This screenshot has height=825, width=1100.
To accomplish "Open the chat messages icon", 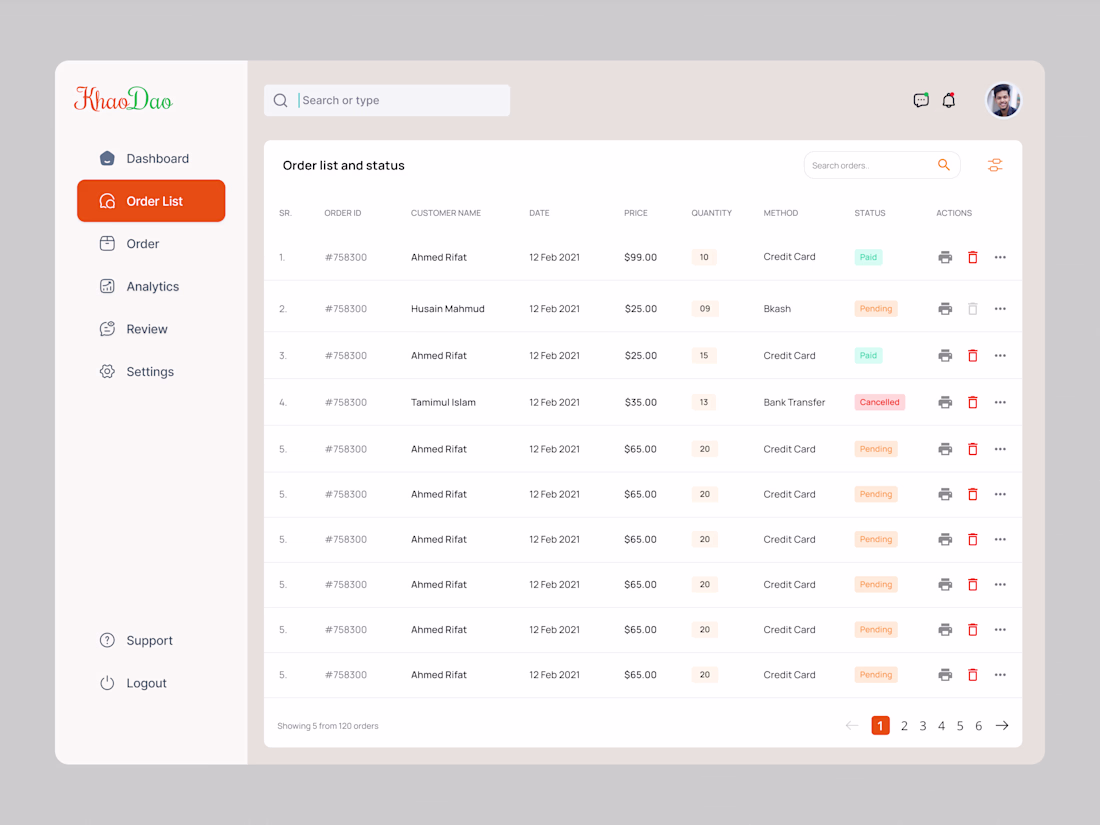I will (921, 100).
